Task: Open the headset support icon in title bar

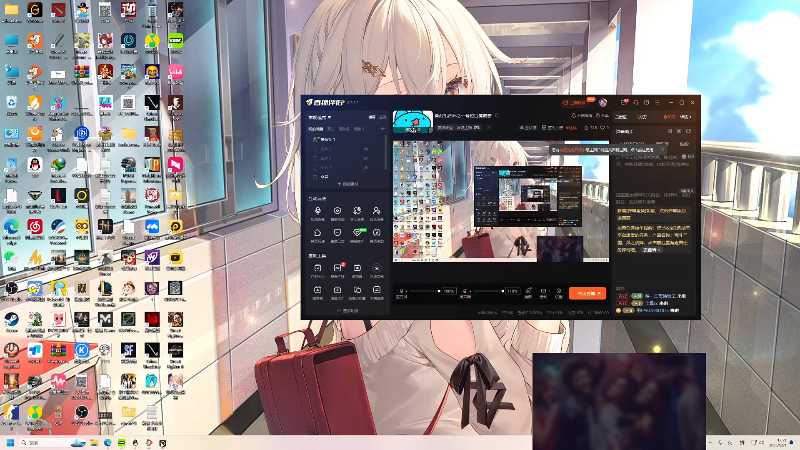Action: (x=636, y=103)
